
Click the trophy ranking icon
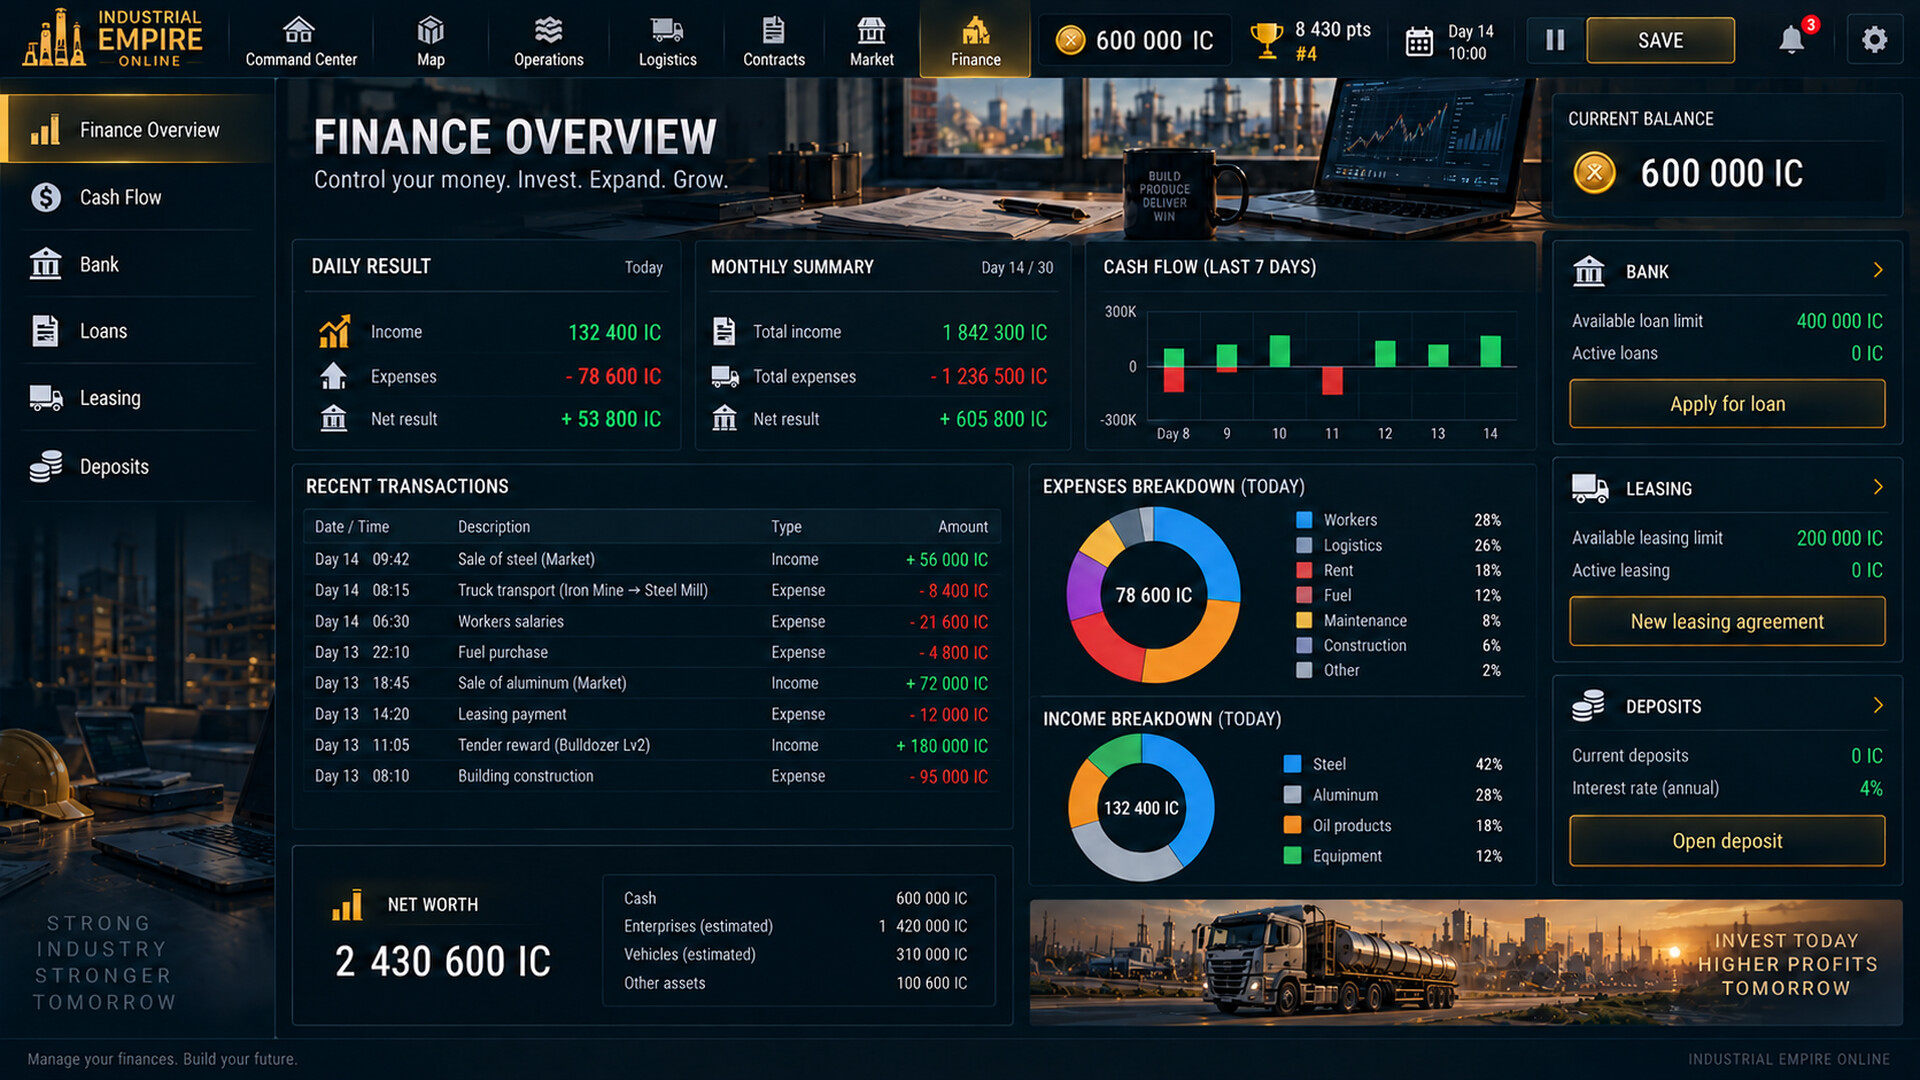[x=1266, y=41]
